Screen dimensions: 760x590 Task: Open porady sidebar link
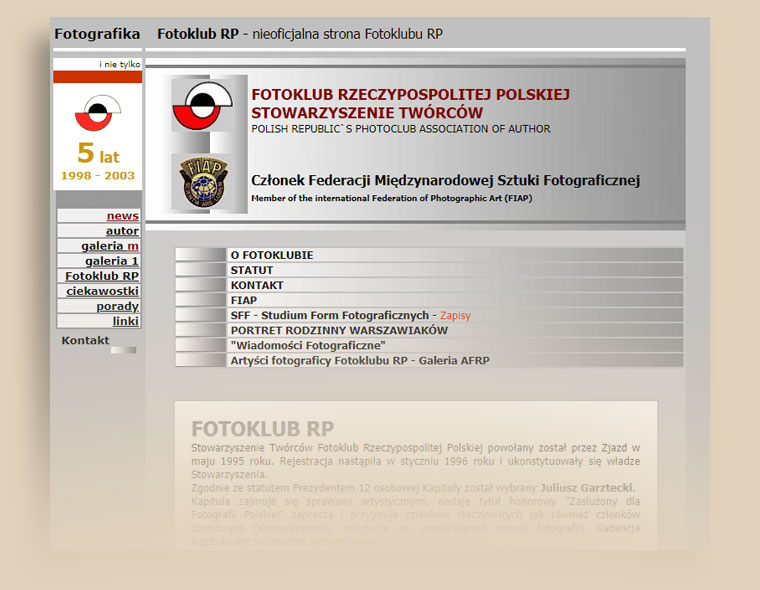pyautogui.click(x=117, y=306)
